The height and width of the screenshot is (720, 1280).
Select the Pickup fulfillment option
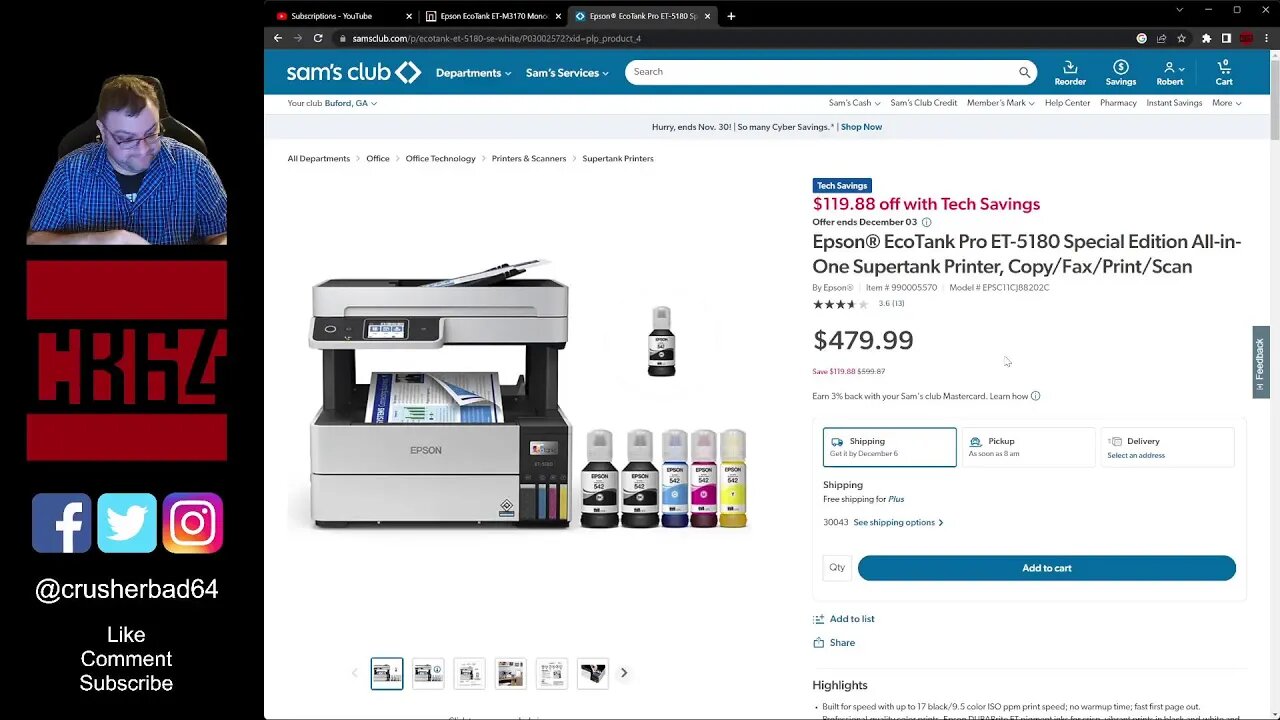click(1028, 447)
